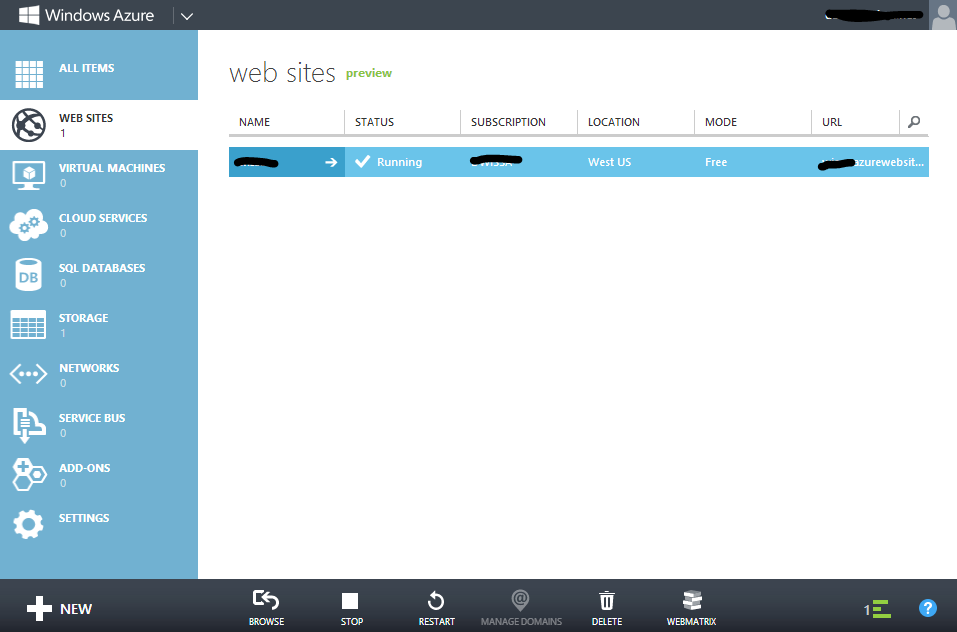Open the notifications list icon showing 1
The height and width of the screenshot is (632, 957).
tap(877, 609)
